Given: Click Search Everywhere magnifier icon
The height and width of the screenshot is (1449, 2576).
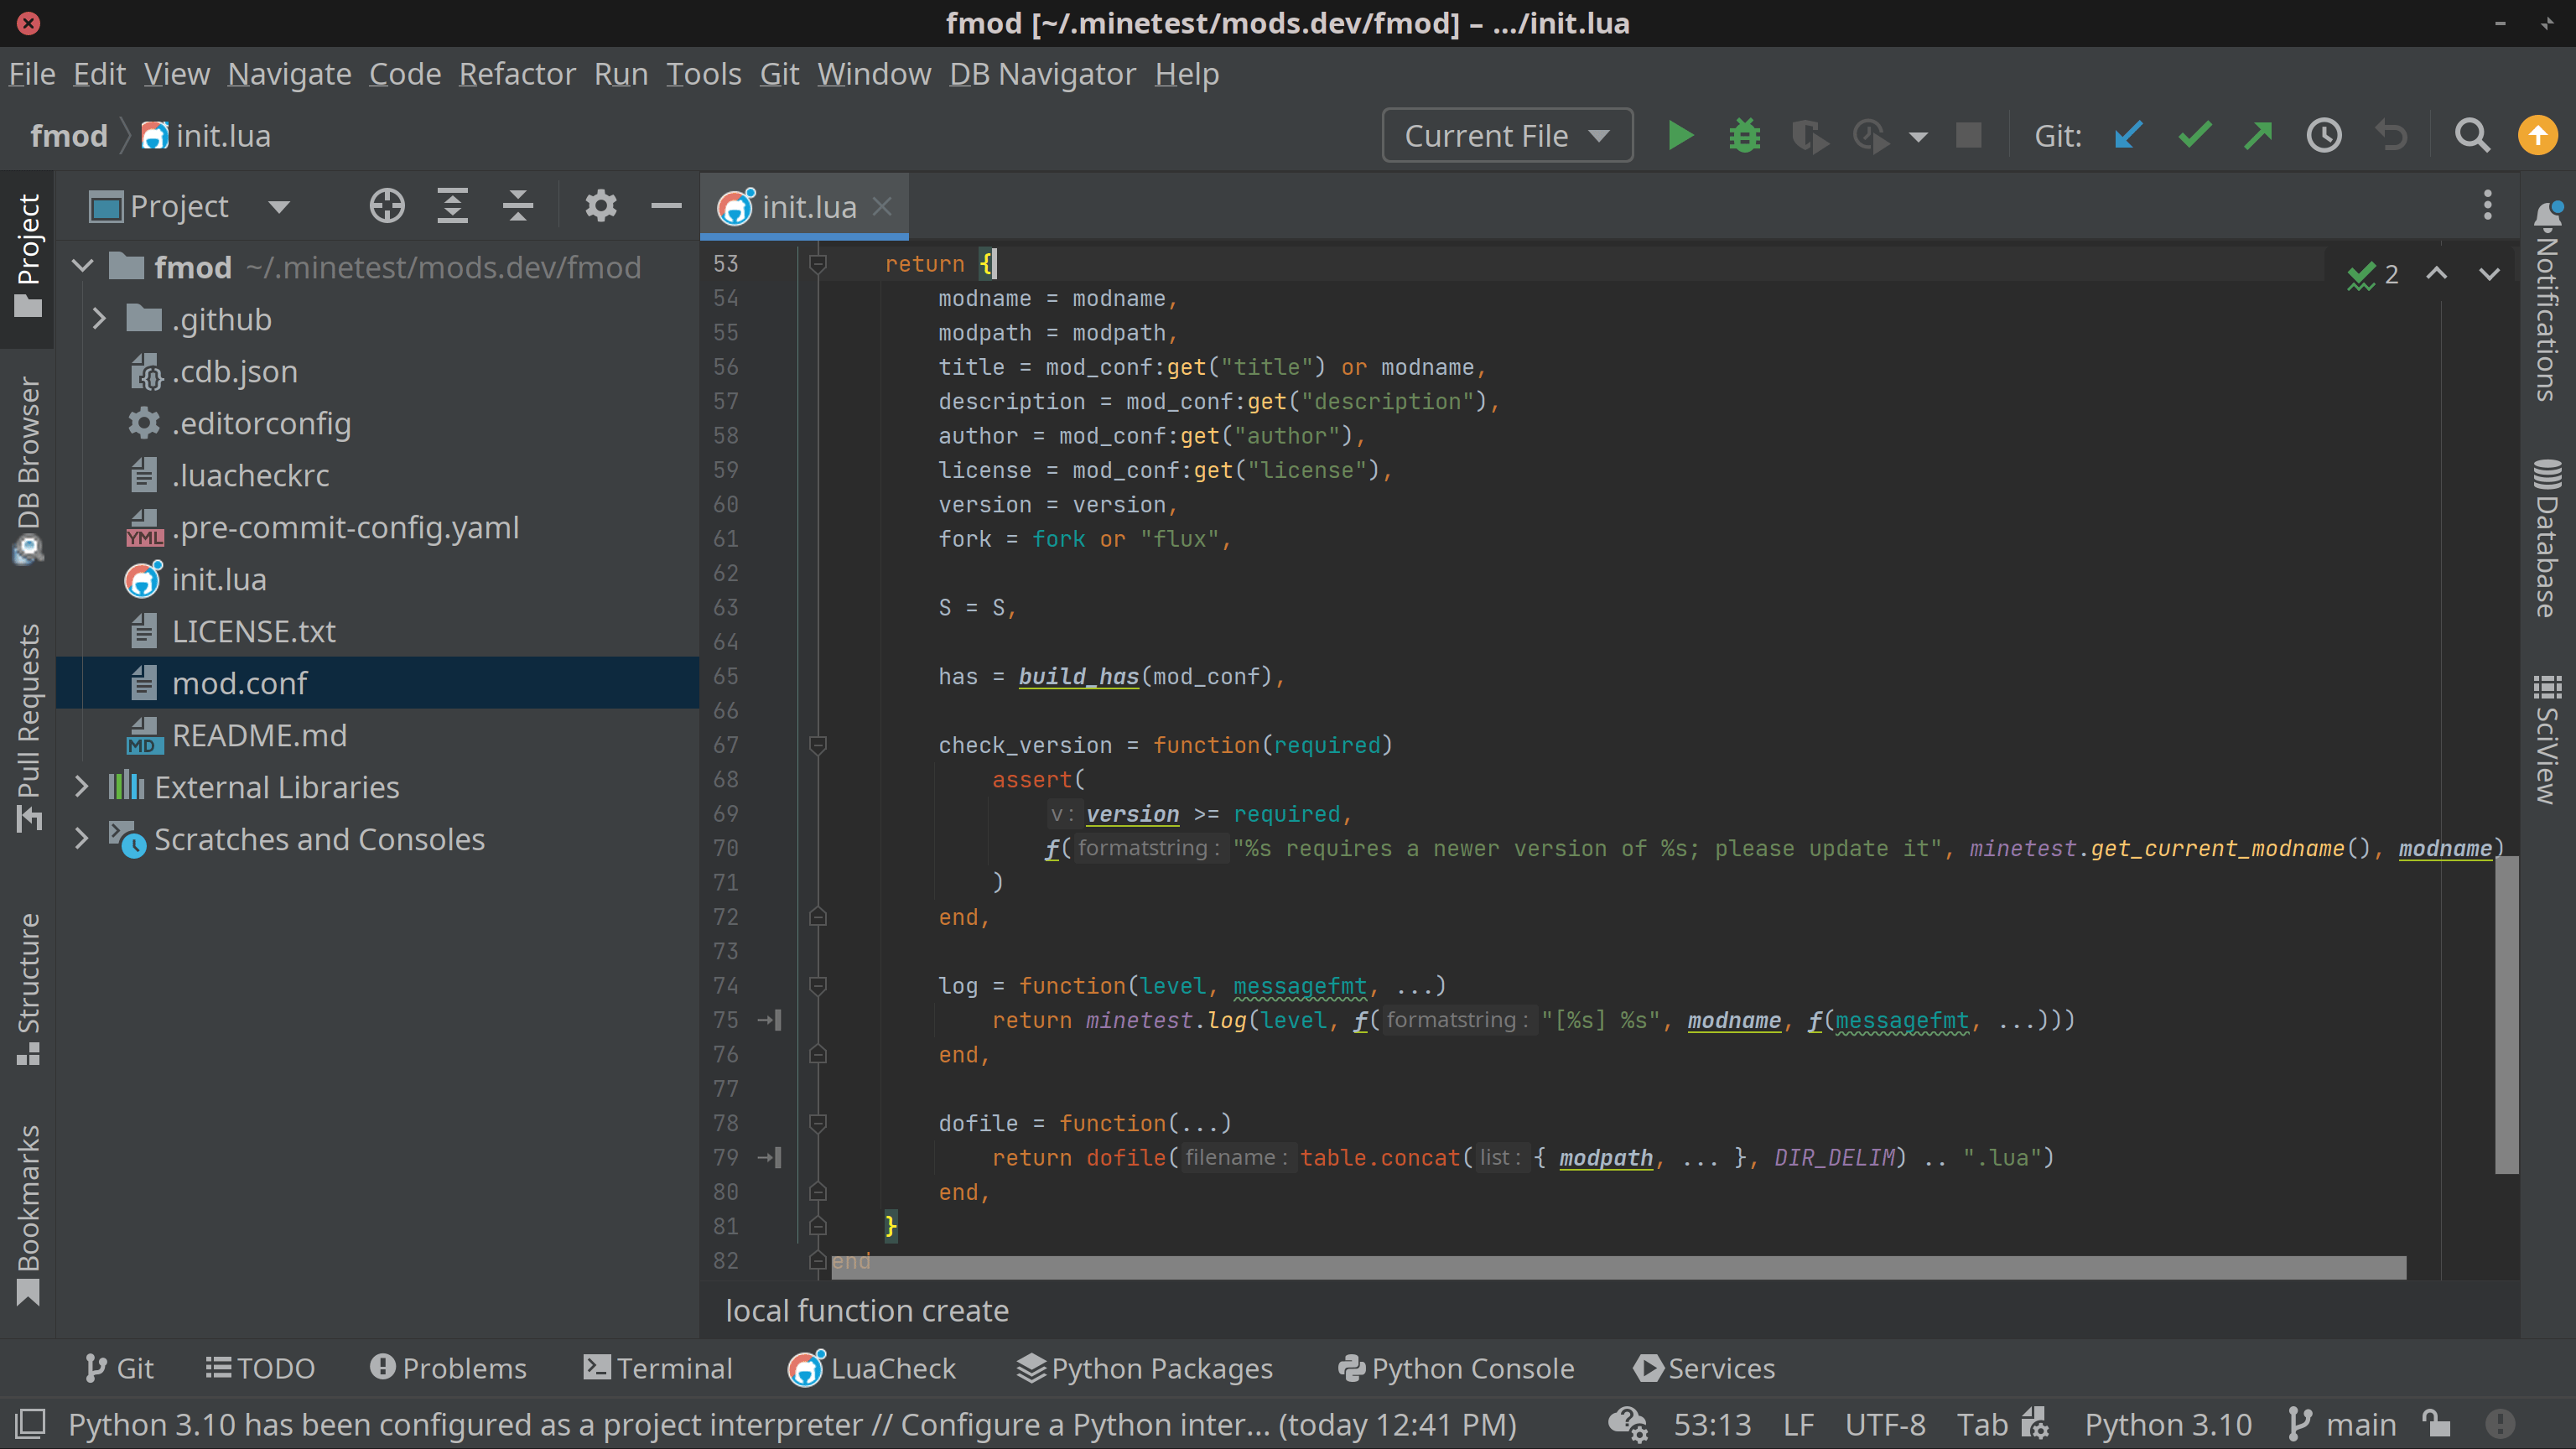Looking at the screenshot, I should click(2472, 135).
